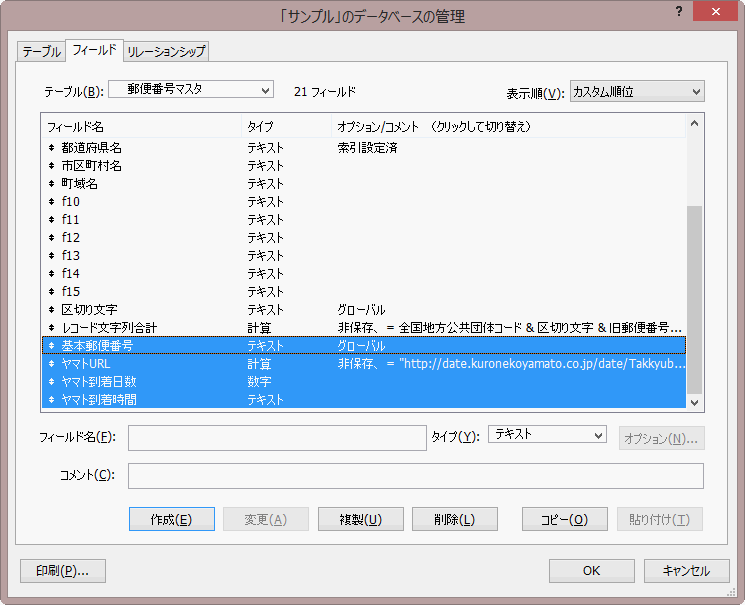Click the 索引設定済 option text
The height and width of the screenshot is (605, 745).
point(367,148)
